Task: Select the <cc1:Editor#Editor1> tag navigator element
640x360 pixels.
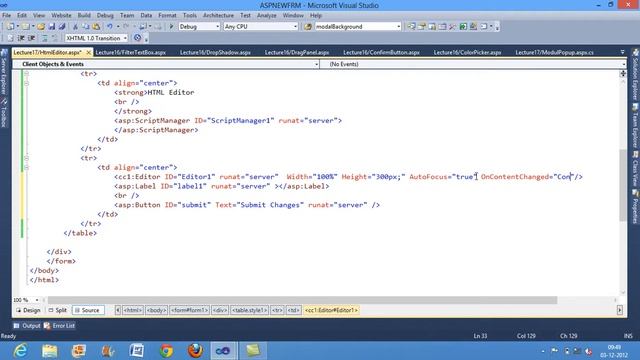Action: 331,310
